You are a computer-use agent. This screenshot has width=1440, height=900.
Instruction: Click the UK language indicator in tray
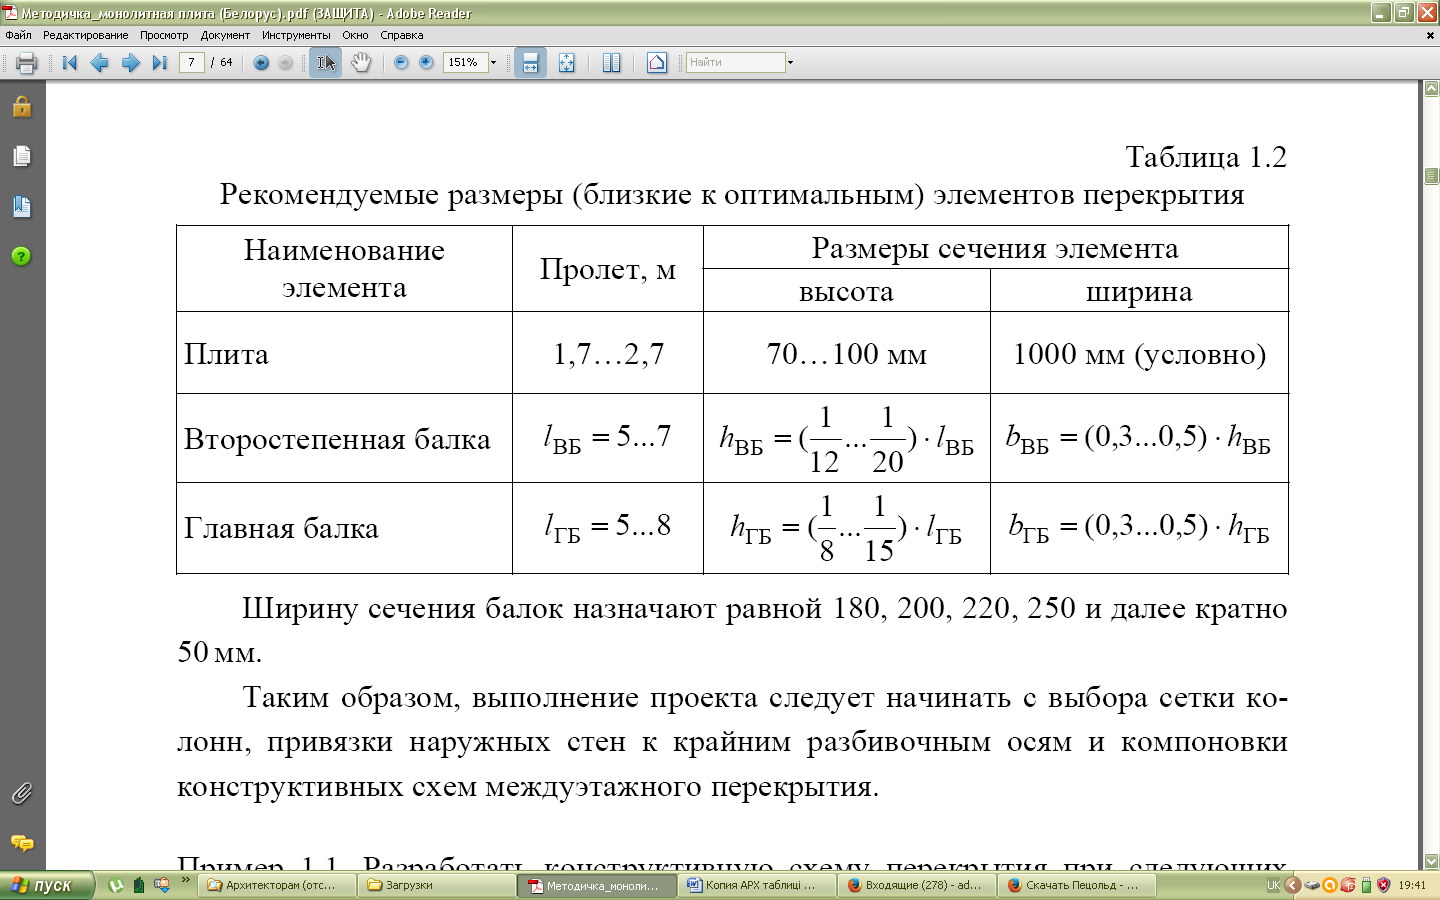(x=1273, y=885)
